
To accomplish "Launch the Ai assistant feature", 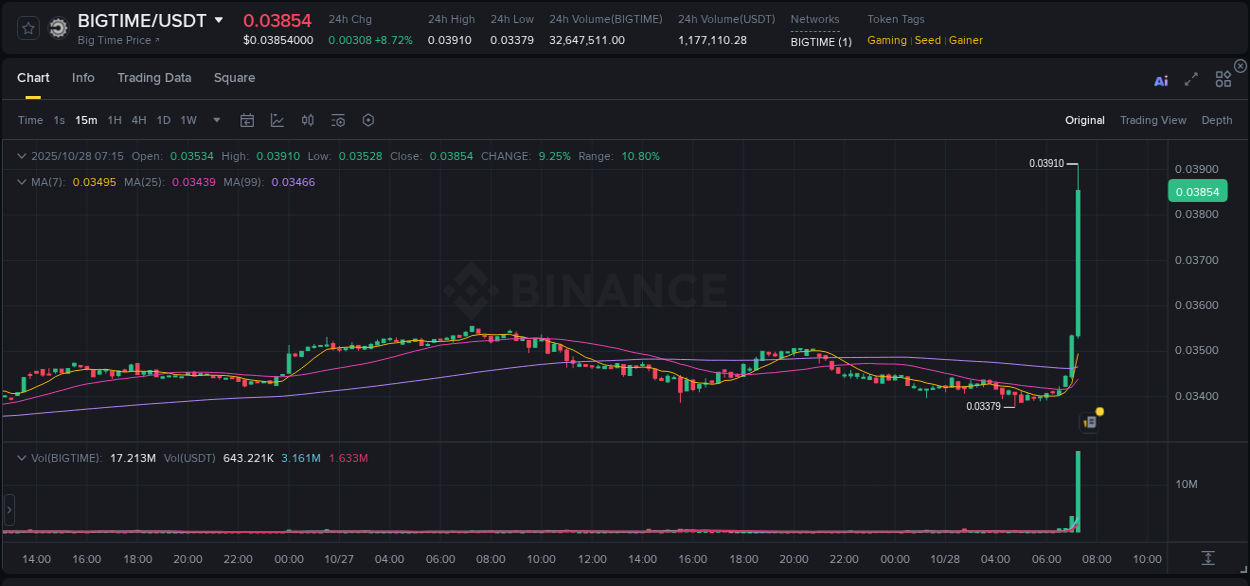I will pyautogui.click(x=1161, y=80).
